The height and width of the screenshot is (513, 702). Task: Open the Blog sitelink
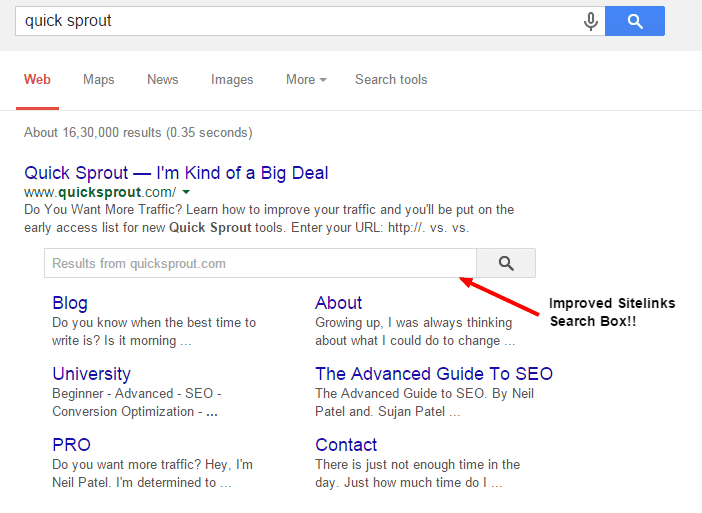coord(70,303)
